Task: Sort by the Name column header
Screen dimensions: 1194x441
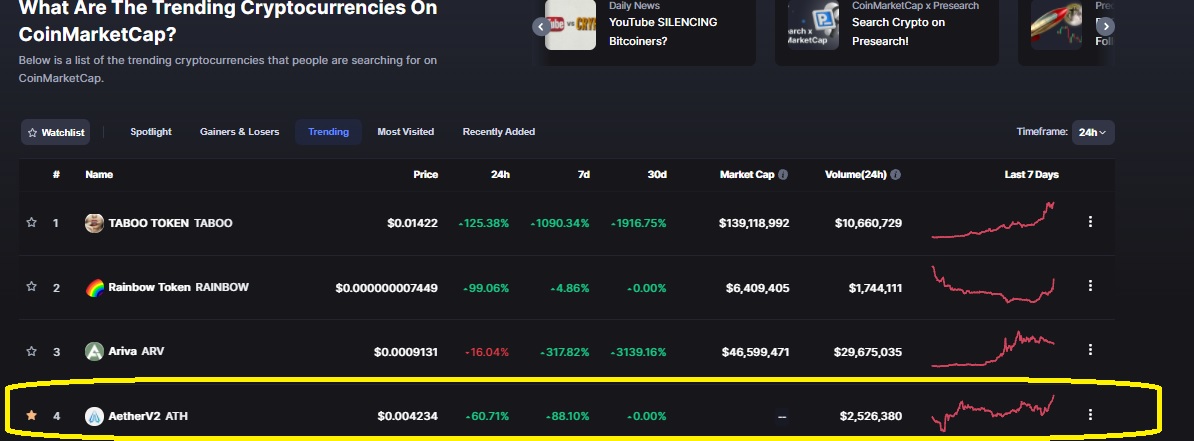Action: click(99, 174)
